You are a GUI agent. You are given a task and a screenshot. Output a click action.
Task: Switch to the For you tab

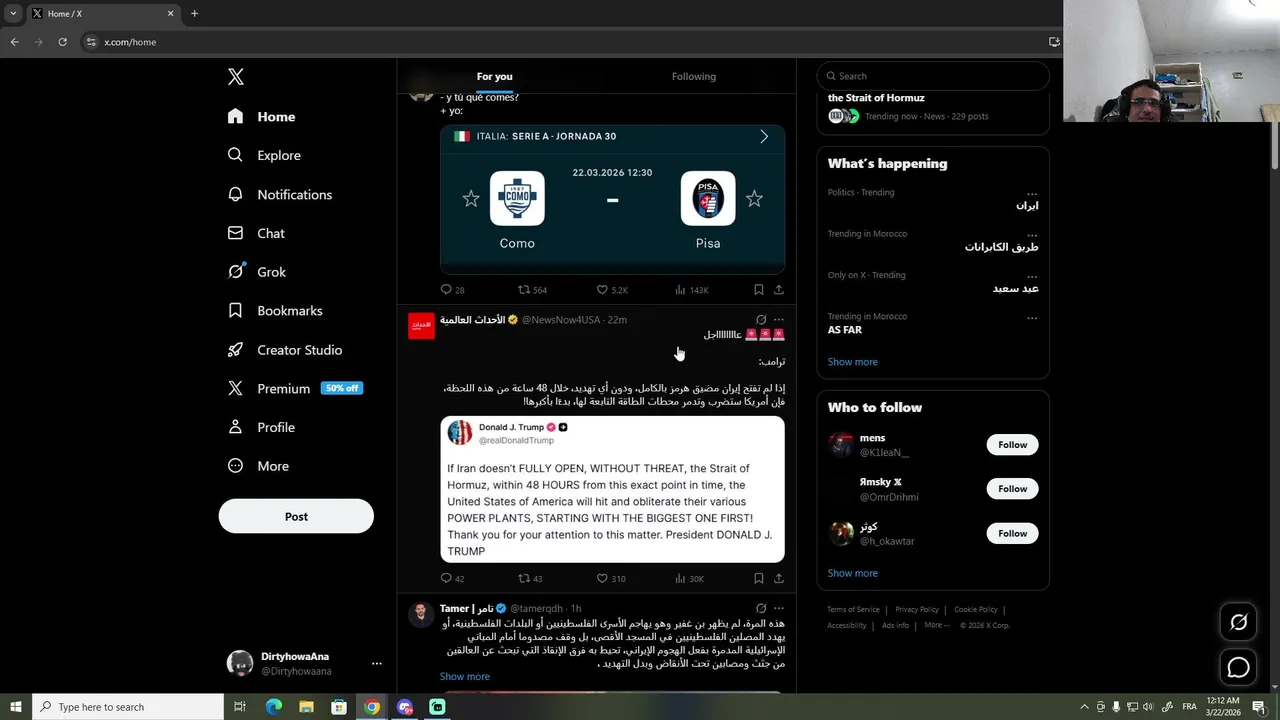click(x=494, y=76)
